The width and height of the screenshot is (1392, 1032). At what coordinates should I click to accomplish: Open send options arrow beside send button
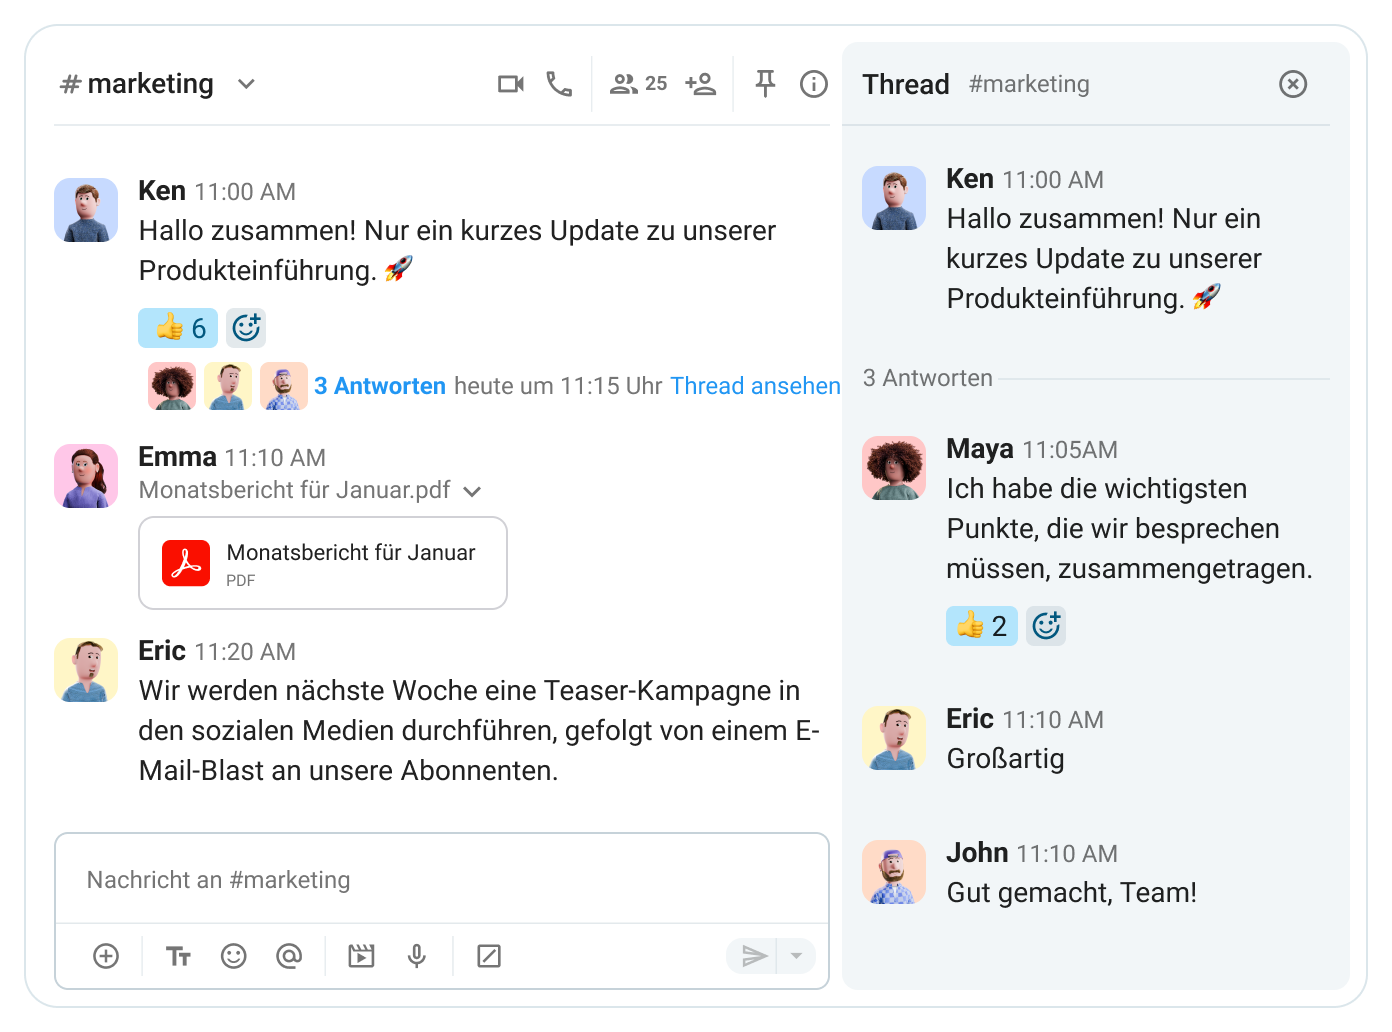[x=796, y=956]
